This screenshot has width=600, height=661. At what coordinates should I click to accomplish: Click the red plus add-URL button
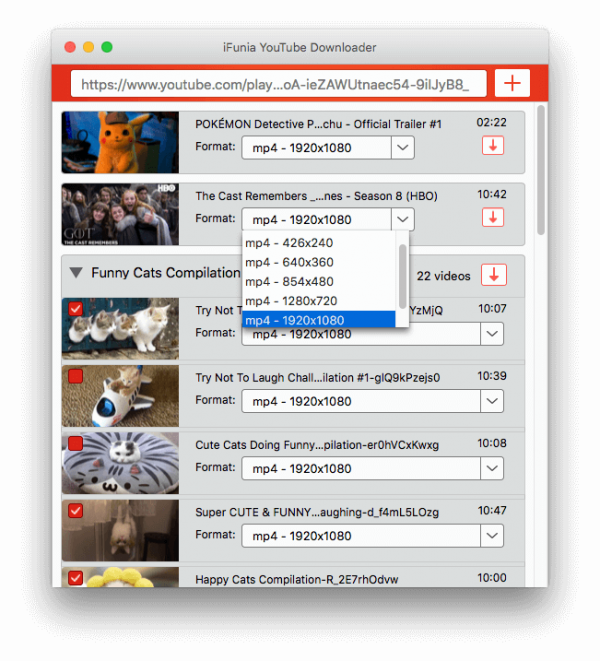512,83
